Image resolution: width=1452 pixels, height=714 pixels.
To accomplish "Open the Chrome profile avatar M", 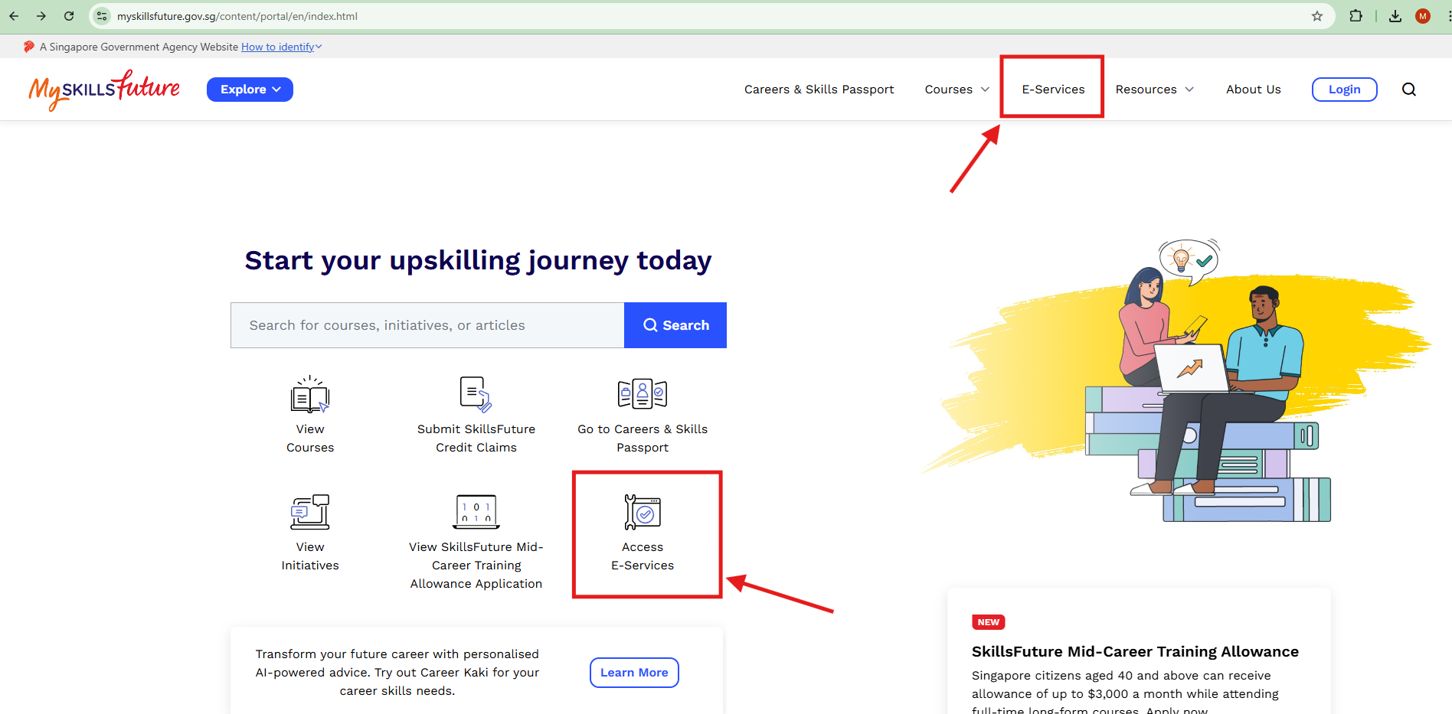I will pos(1423,16).
